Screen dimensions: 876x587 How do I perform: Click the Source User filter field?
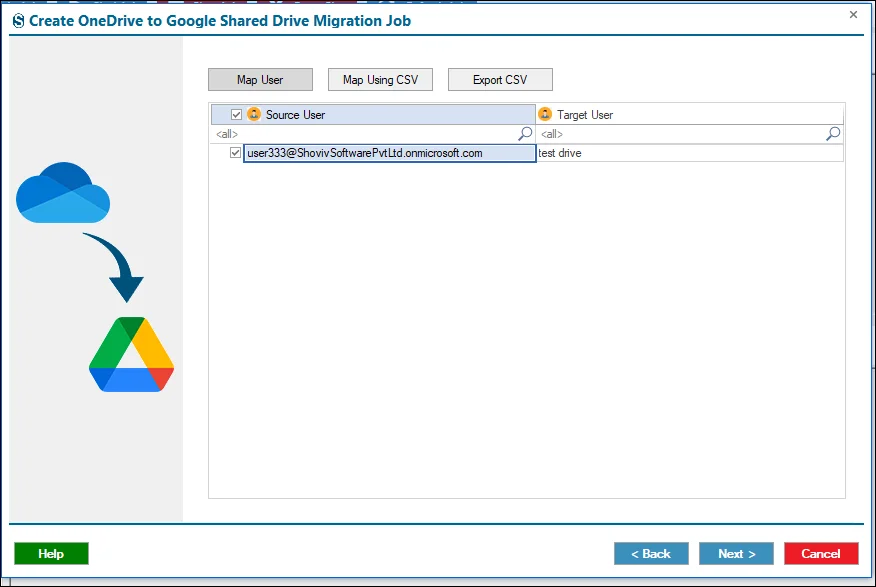[x=366, y=134]
